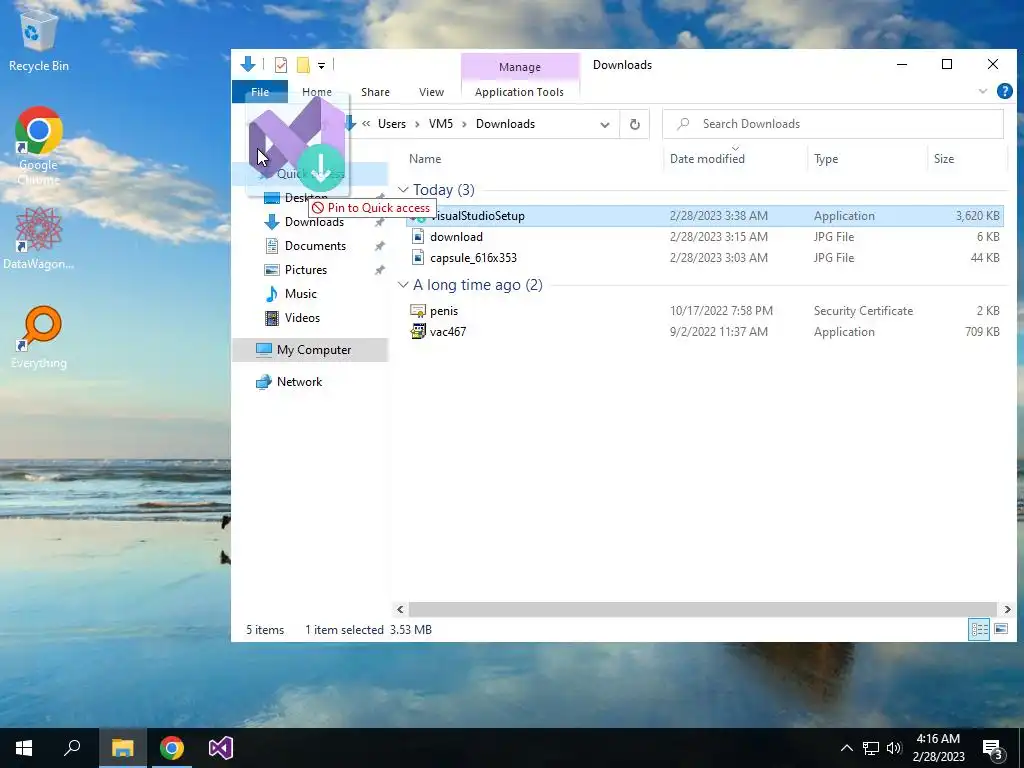Switch to the Home ribbon tab
The height and width of the screenshot is (768, 1024).
point(317,92)
